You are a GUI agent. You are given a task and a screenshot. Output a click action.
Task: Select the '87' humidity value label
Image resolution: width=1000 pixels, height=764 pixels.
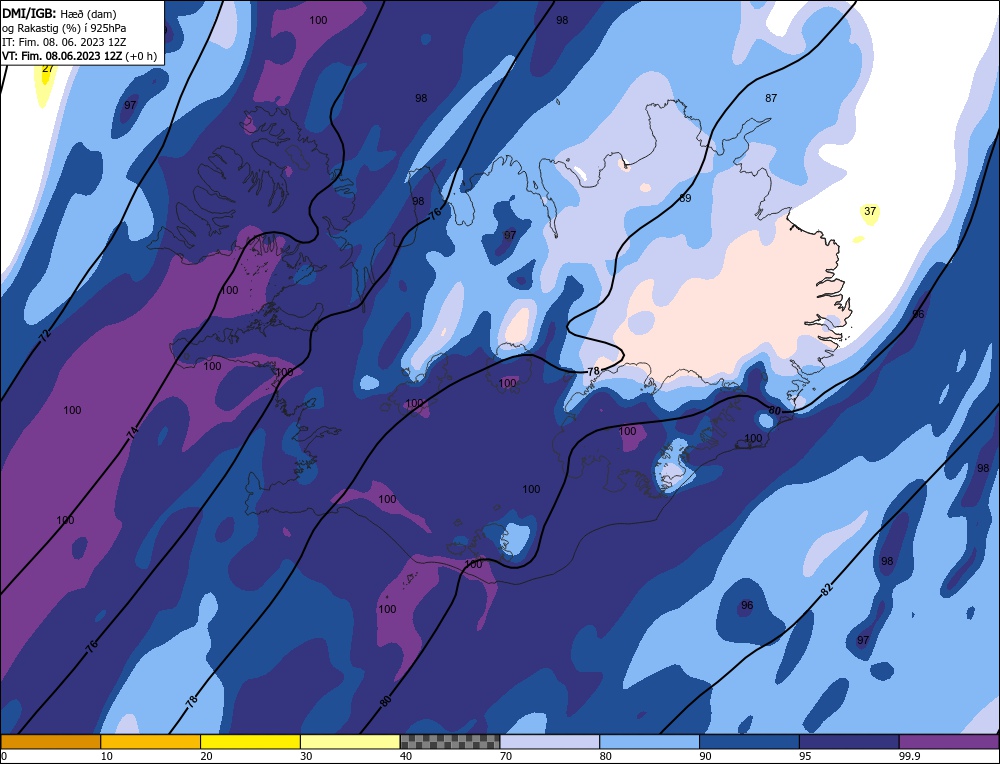(771, 98)
